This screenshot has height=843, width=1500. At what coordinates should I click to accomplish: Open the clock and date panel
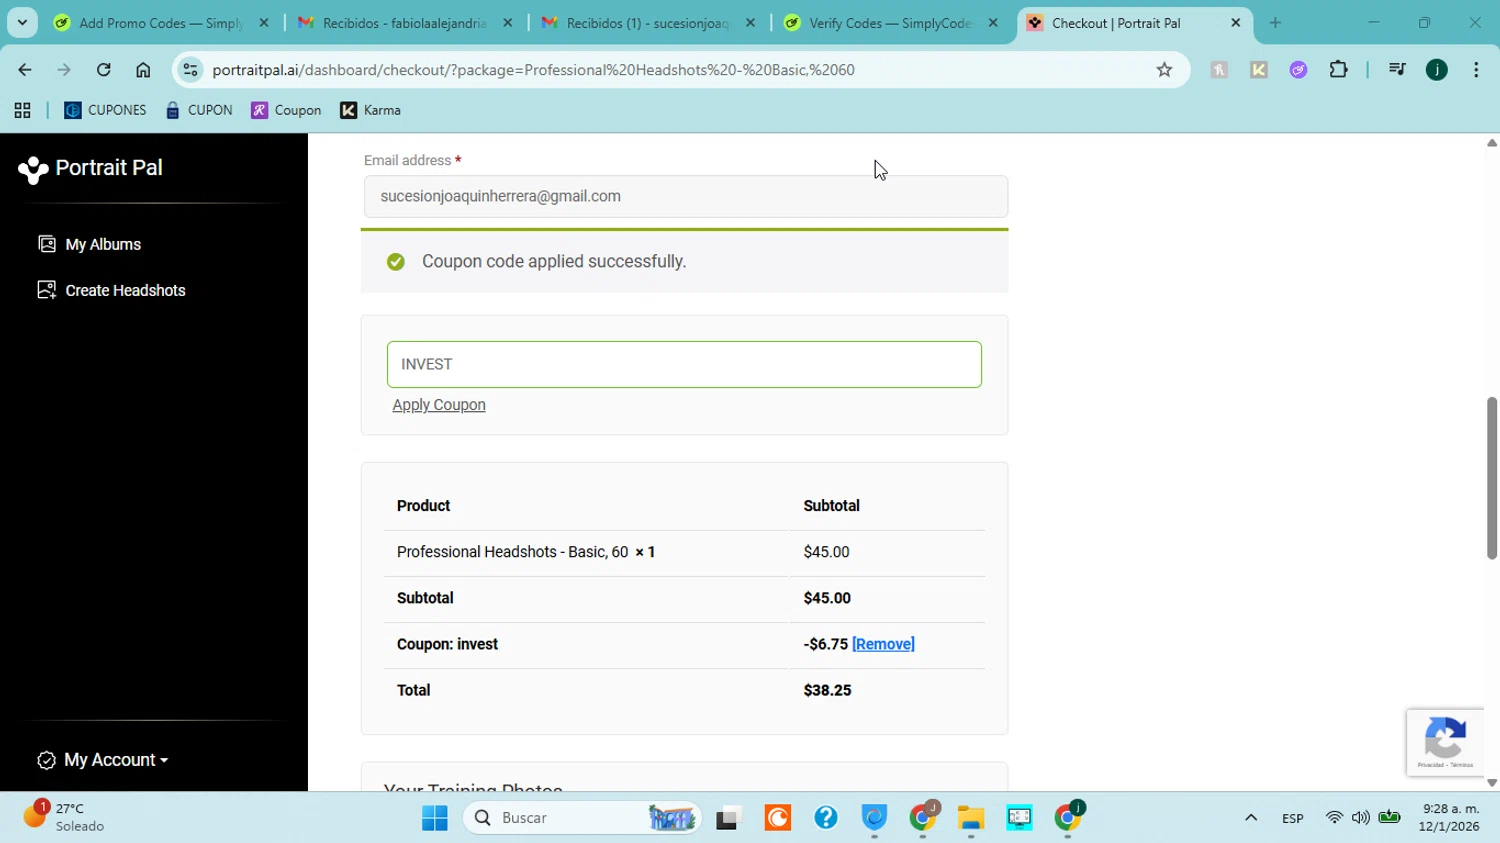tap(1450, 817)
